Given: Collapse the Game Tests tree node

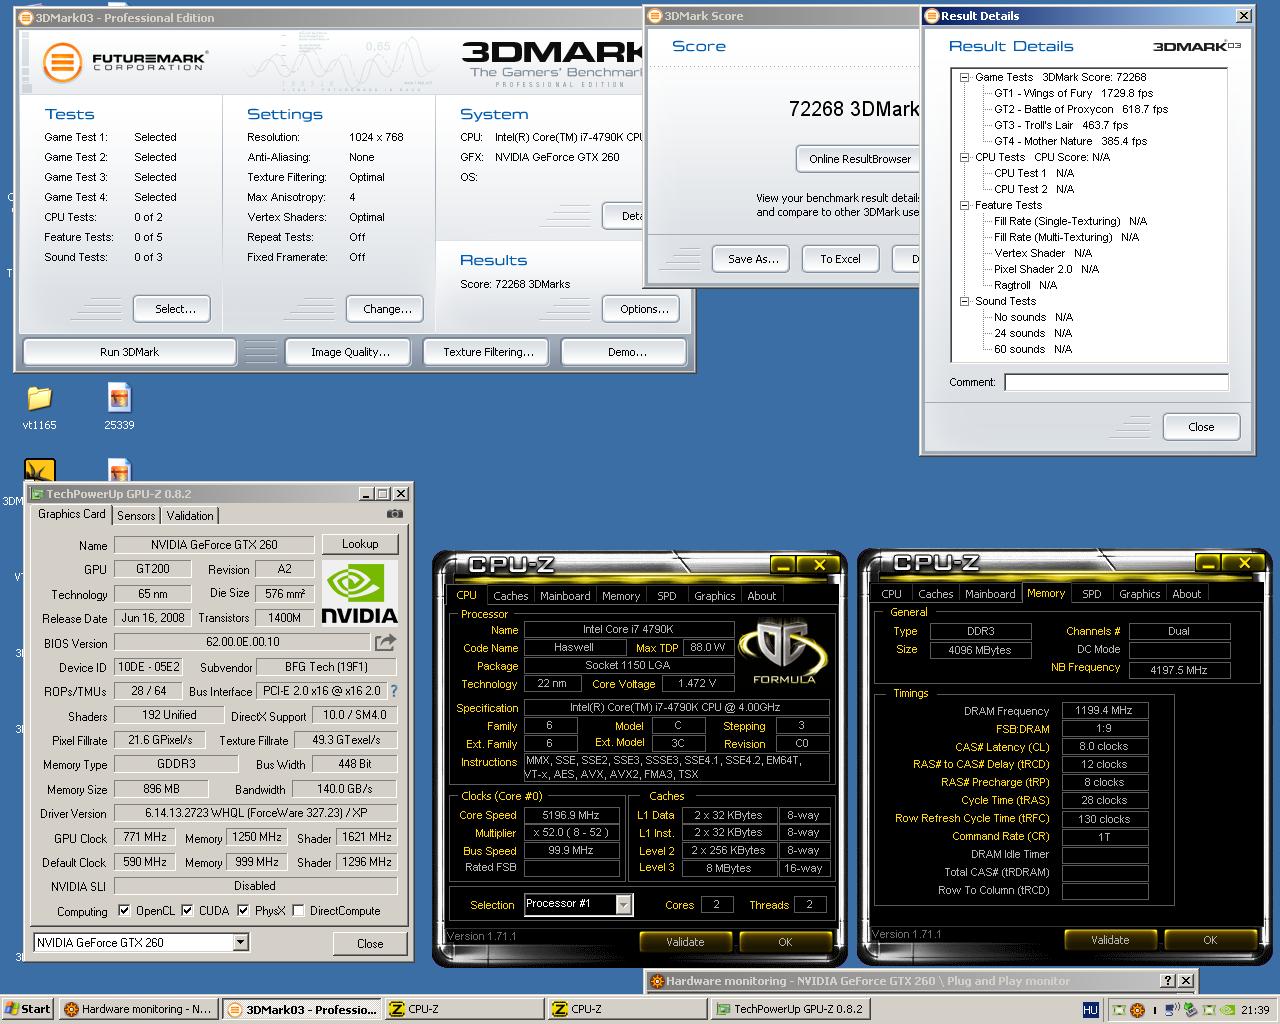Looking at the screenshot, I should coord(965,77).
